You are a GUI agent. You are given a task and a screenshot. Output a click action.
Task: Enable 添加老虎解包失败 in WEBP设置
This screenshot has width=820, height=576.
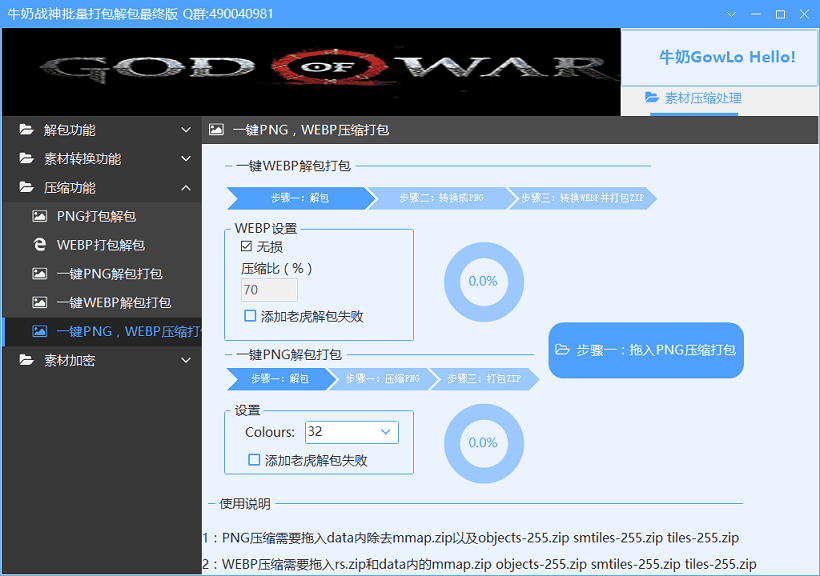point(250,316)
